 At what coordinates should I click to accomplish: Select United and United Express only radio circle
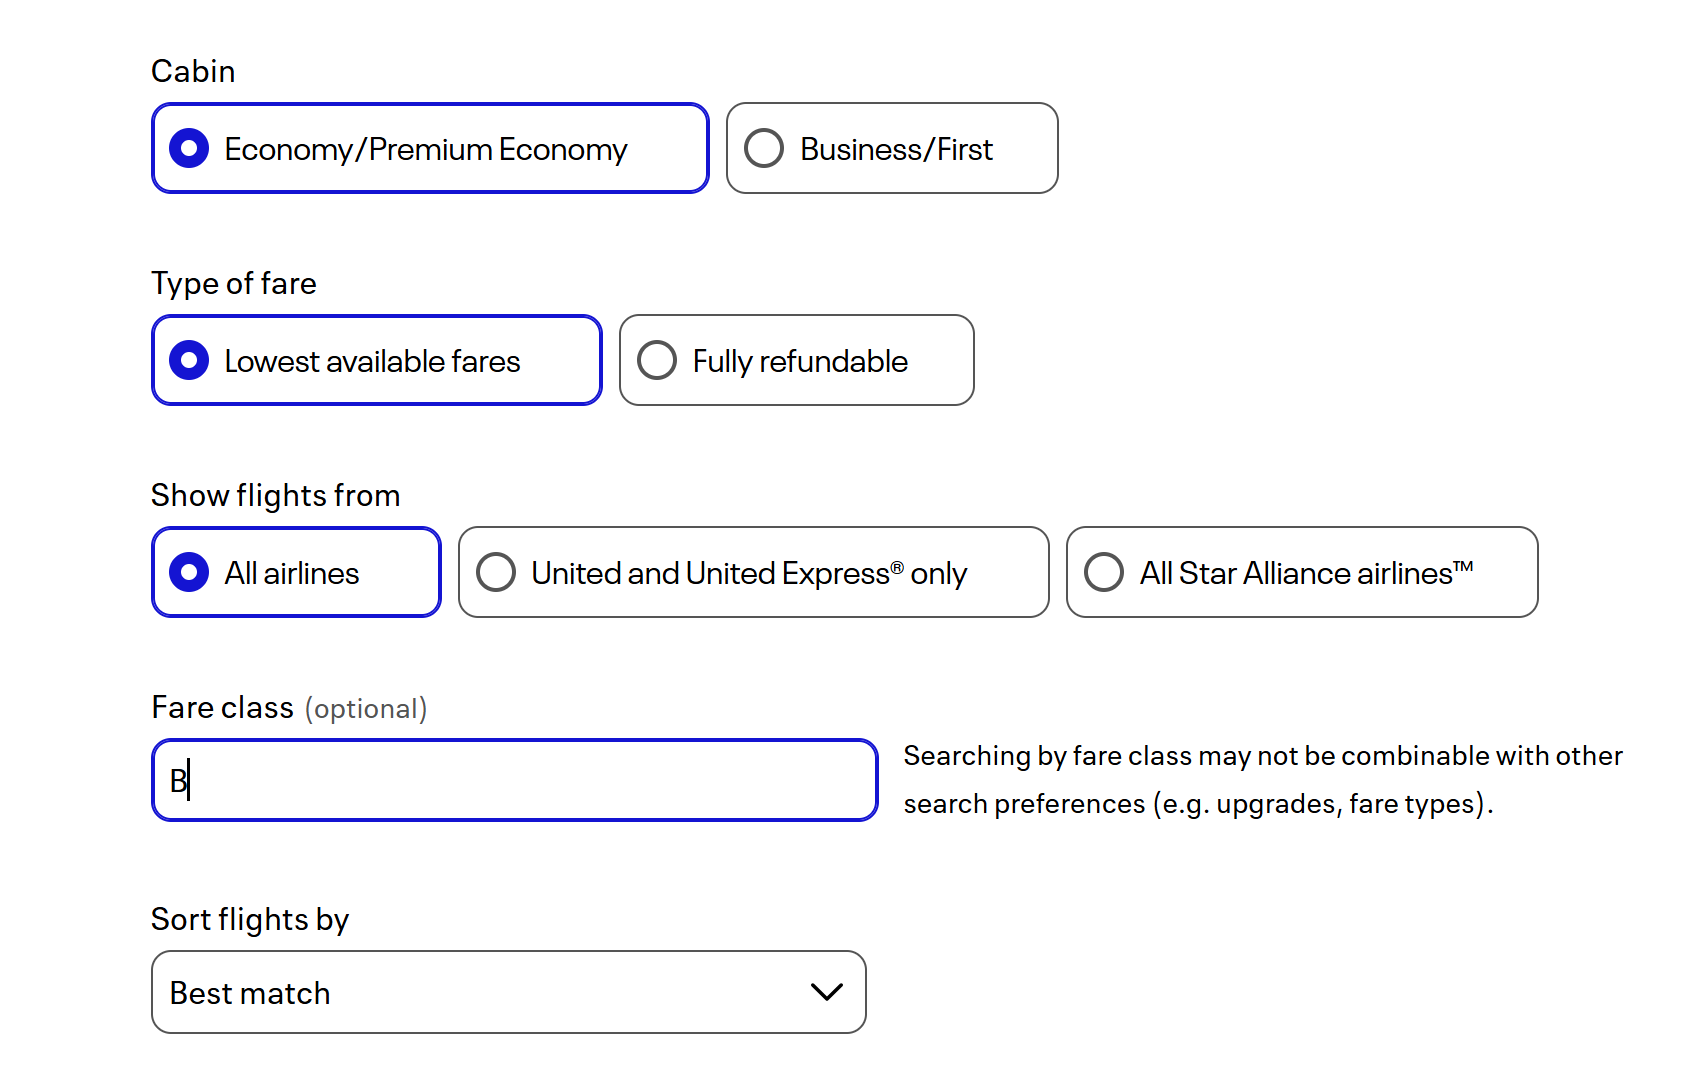coord(496,572)
